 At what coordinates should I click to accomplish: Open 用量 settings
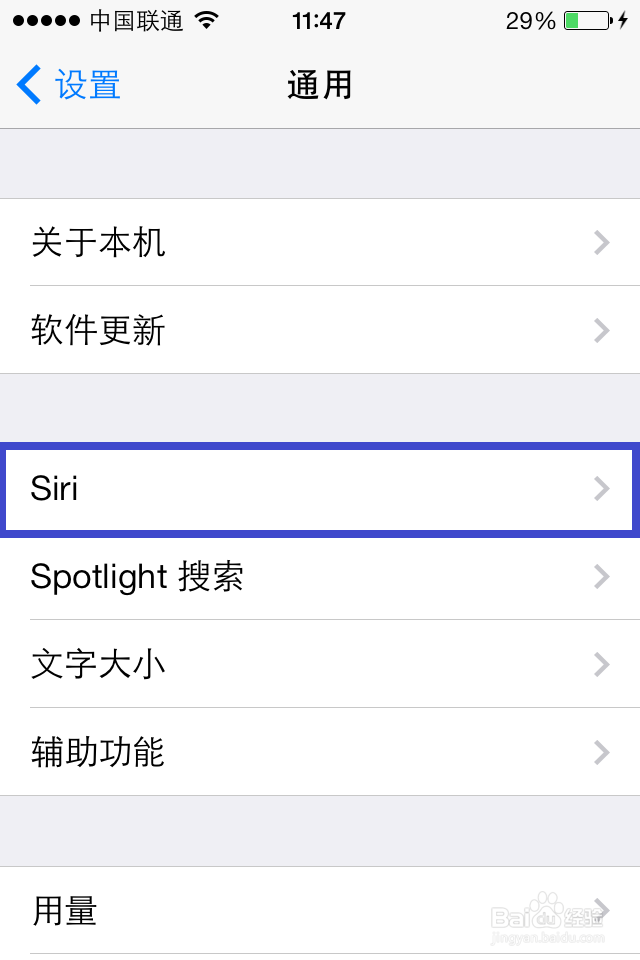[320, 911]
